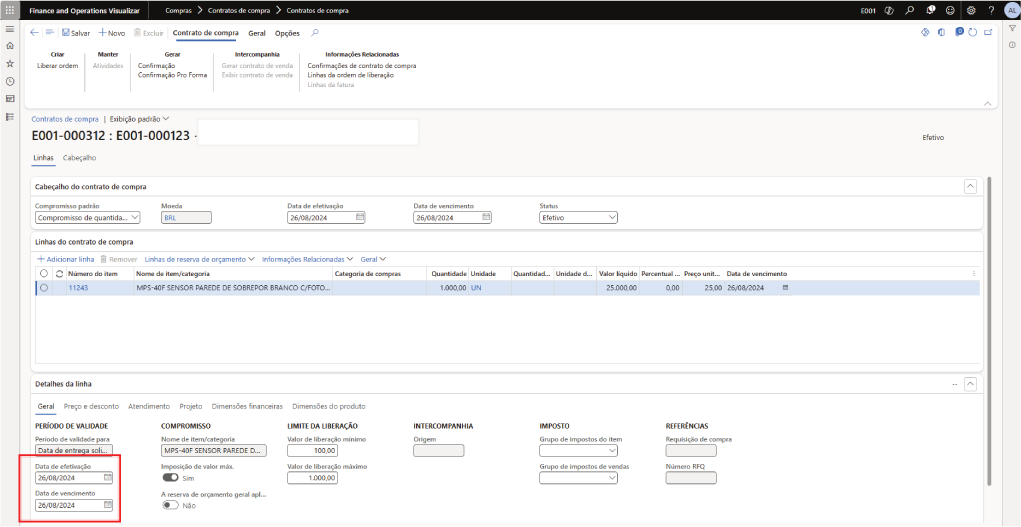
Task: Open the Status dropdown showing Efetivo
Action: tap(579, 217)
